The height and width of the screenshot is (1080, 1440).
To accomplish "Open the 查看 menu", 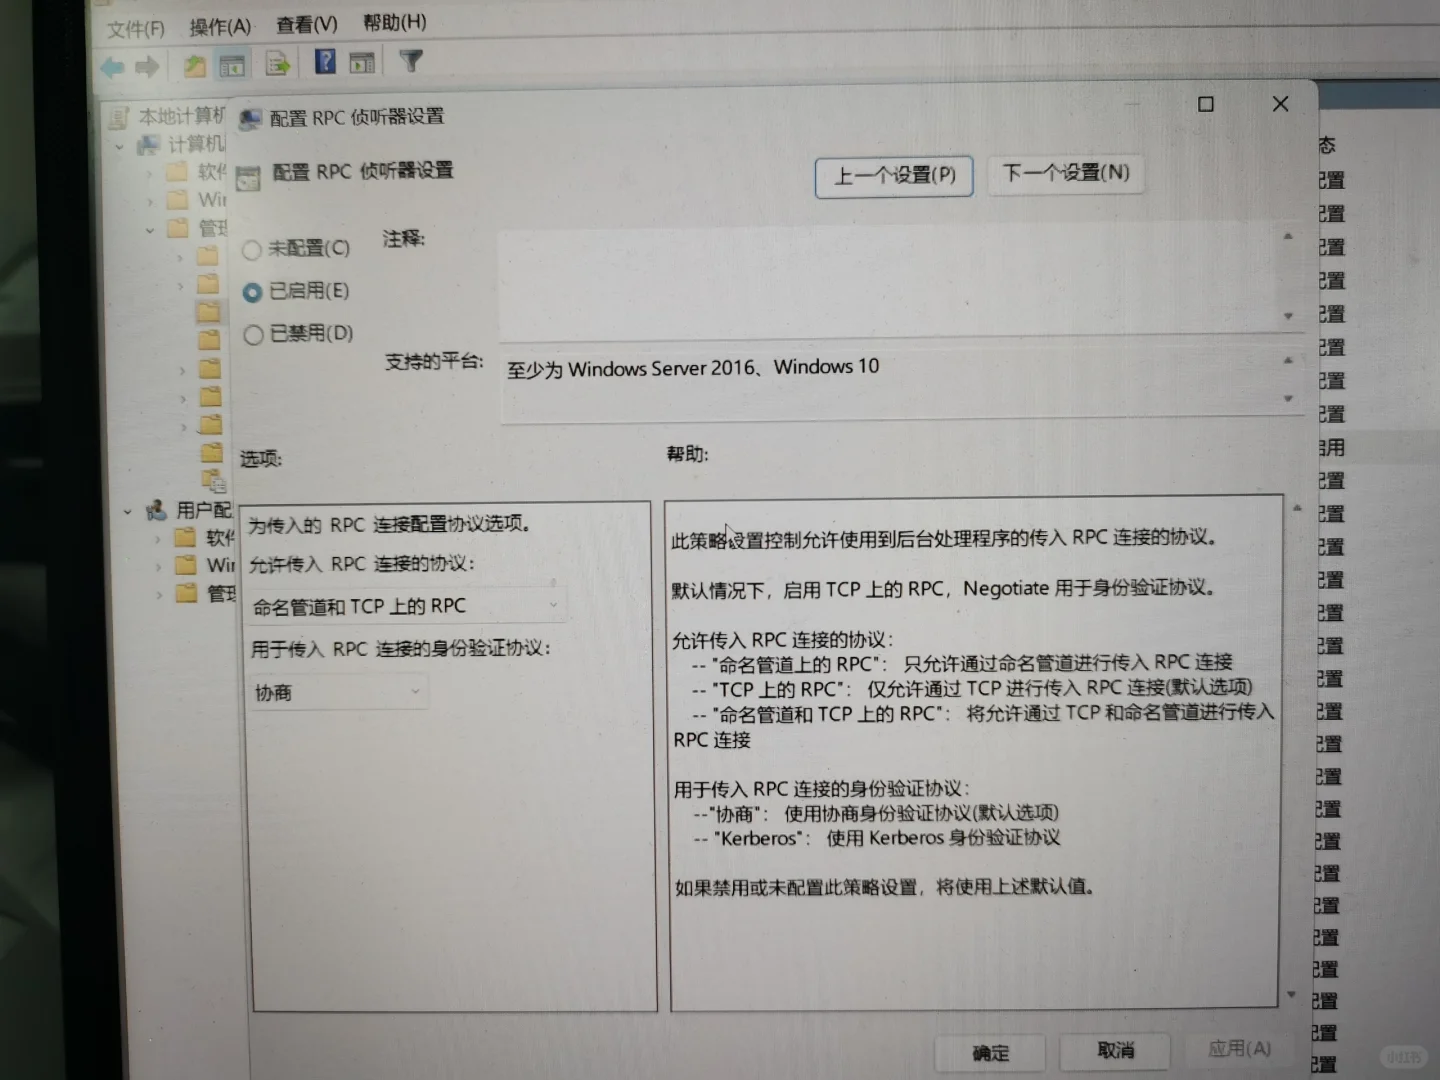I will [x=305, y=22].
